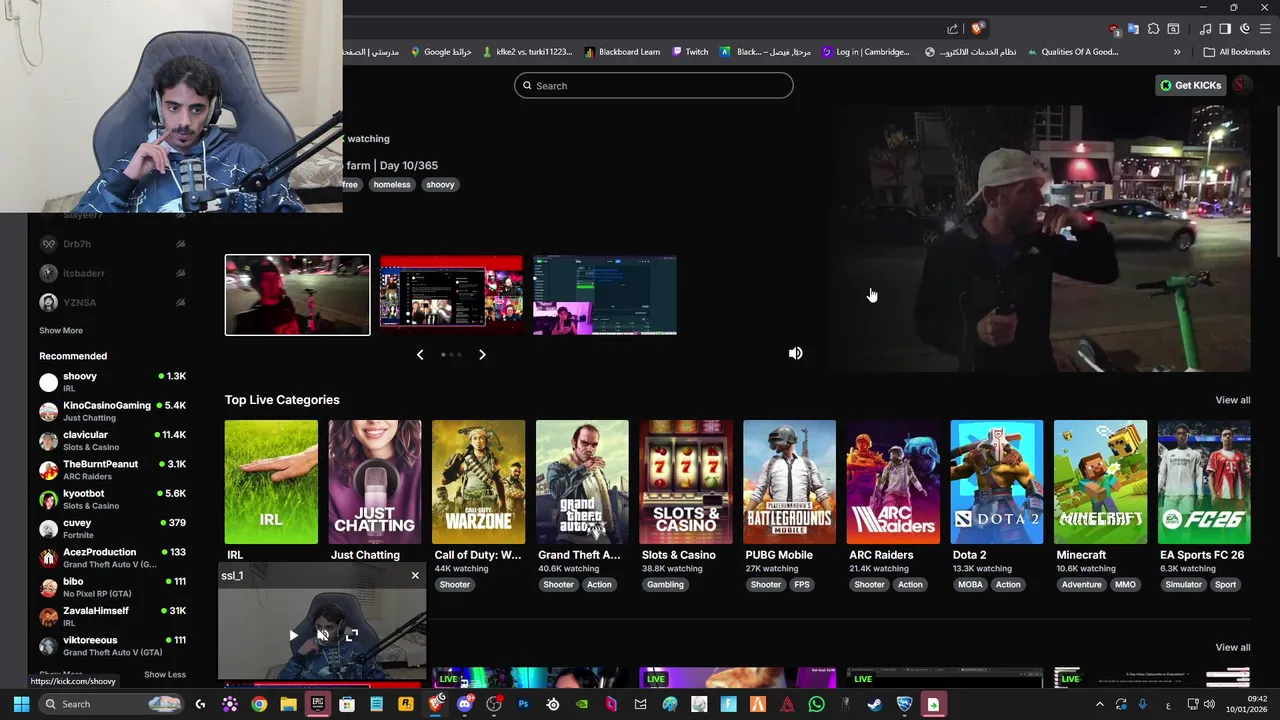Expand followed channels with Show More
The image size is (1280, 720).
[61, 330]
